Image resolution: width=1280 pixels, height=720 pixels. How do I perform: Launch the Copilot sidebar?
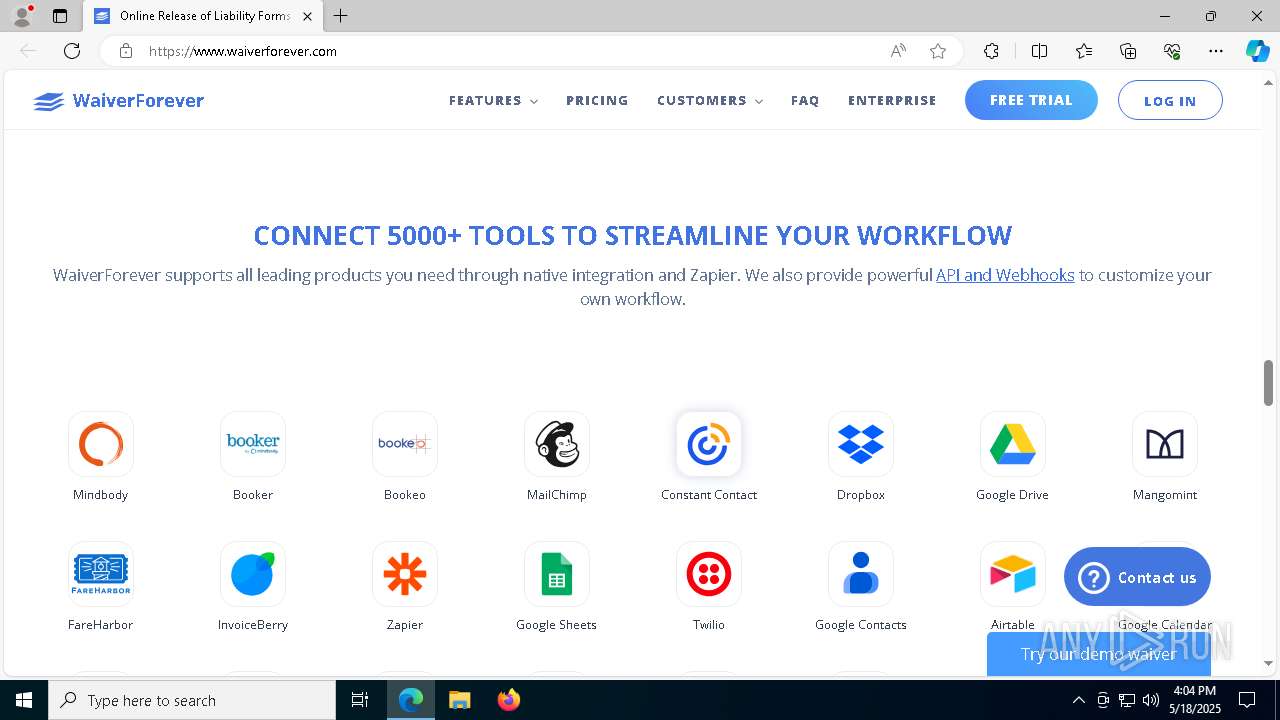[1257, 51]
